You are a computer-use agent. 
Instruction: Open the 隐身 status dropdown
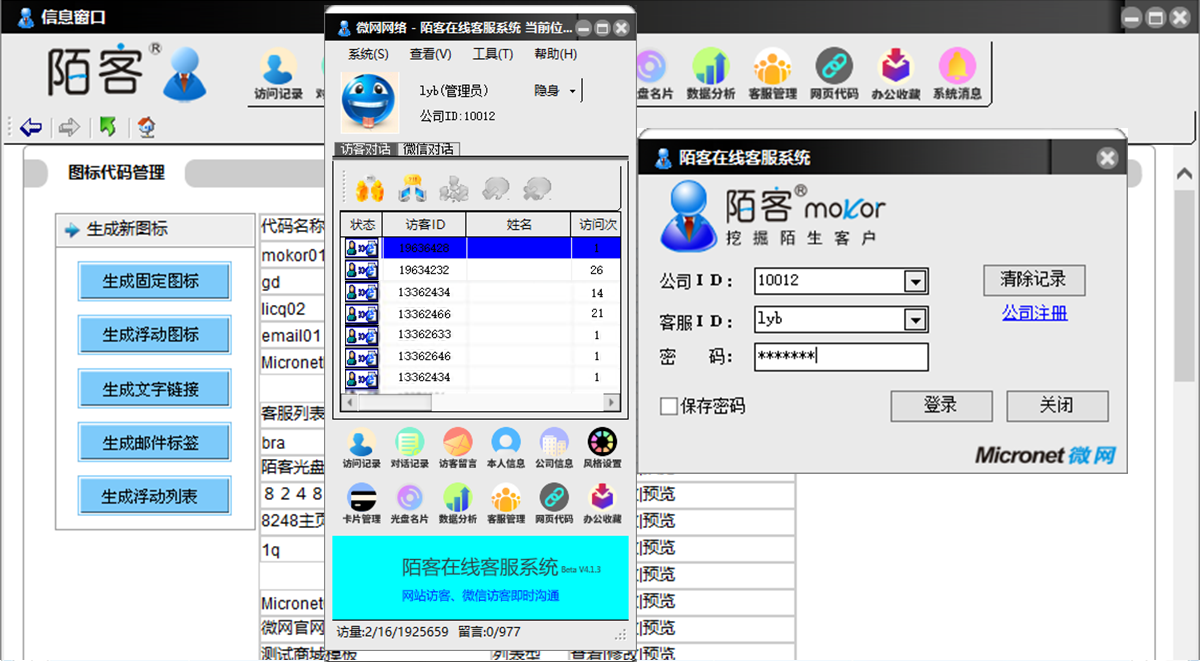point(572,91)
